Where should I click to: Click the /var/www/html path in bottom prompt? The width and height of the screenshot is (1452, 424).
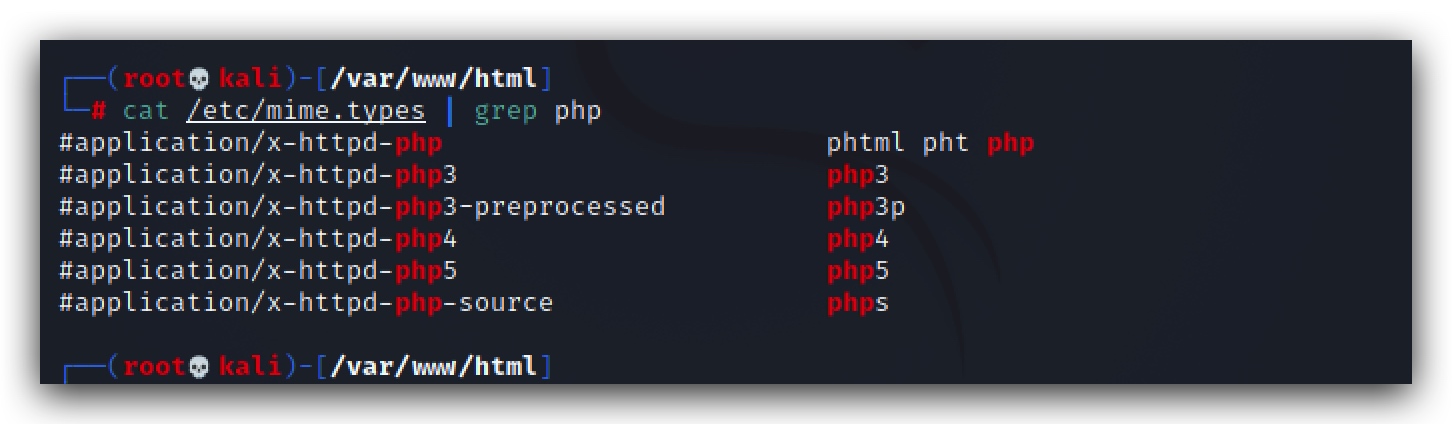coord(434,367)
